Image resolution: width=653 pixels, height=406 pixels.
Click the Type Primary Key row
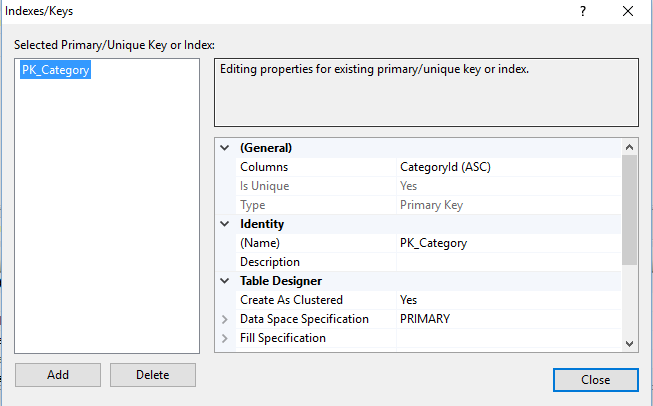point(316,205)
